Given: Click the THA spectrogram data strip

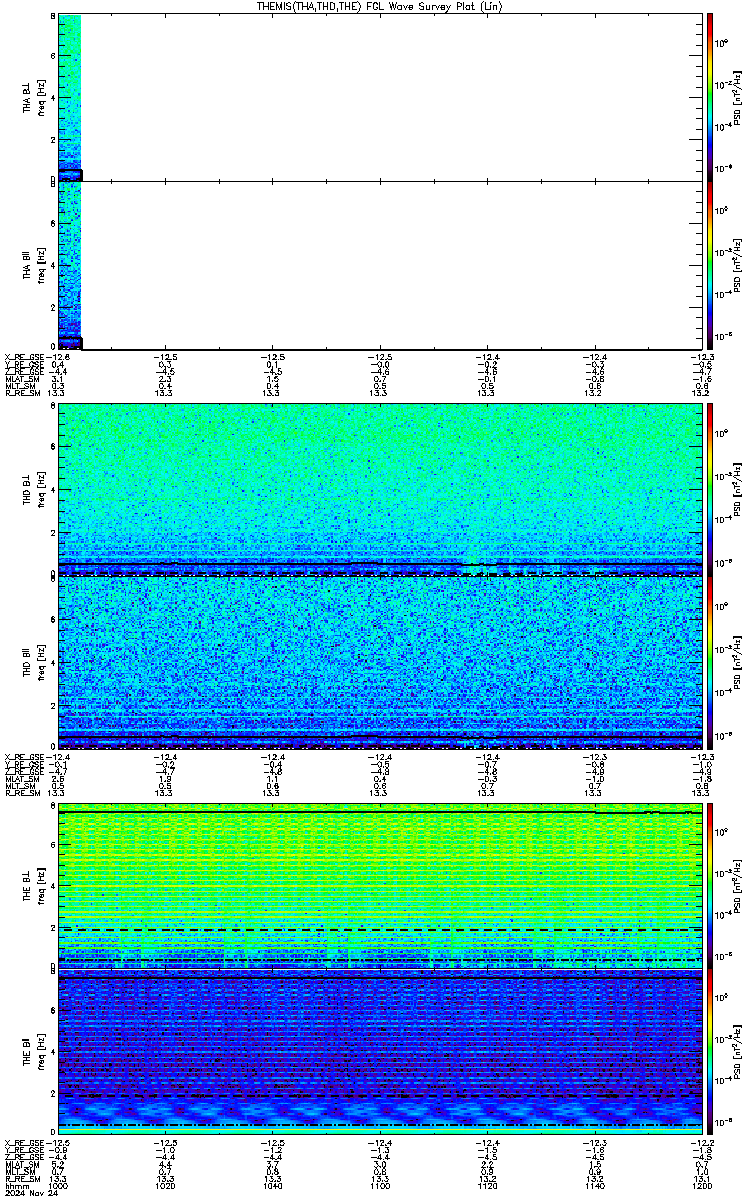Looking at the screenshot, I should pyautogui.click(x=69, y=180).
